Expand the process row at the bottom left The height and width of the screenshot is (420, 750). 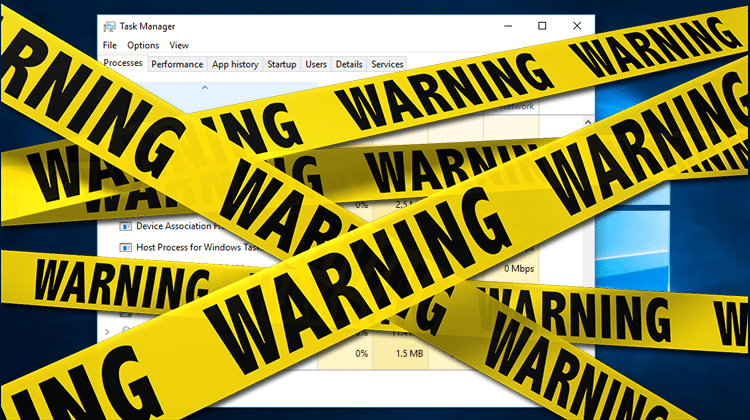[x=108, y=331]
